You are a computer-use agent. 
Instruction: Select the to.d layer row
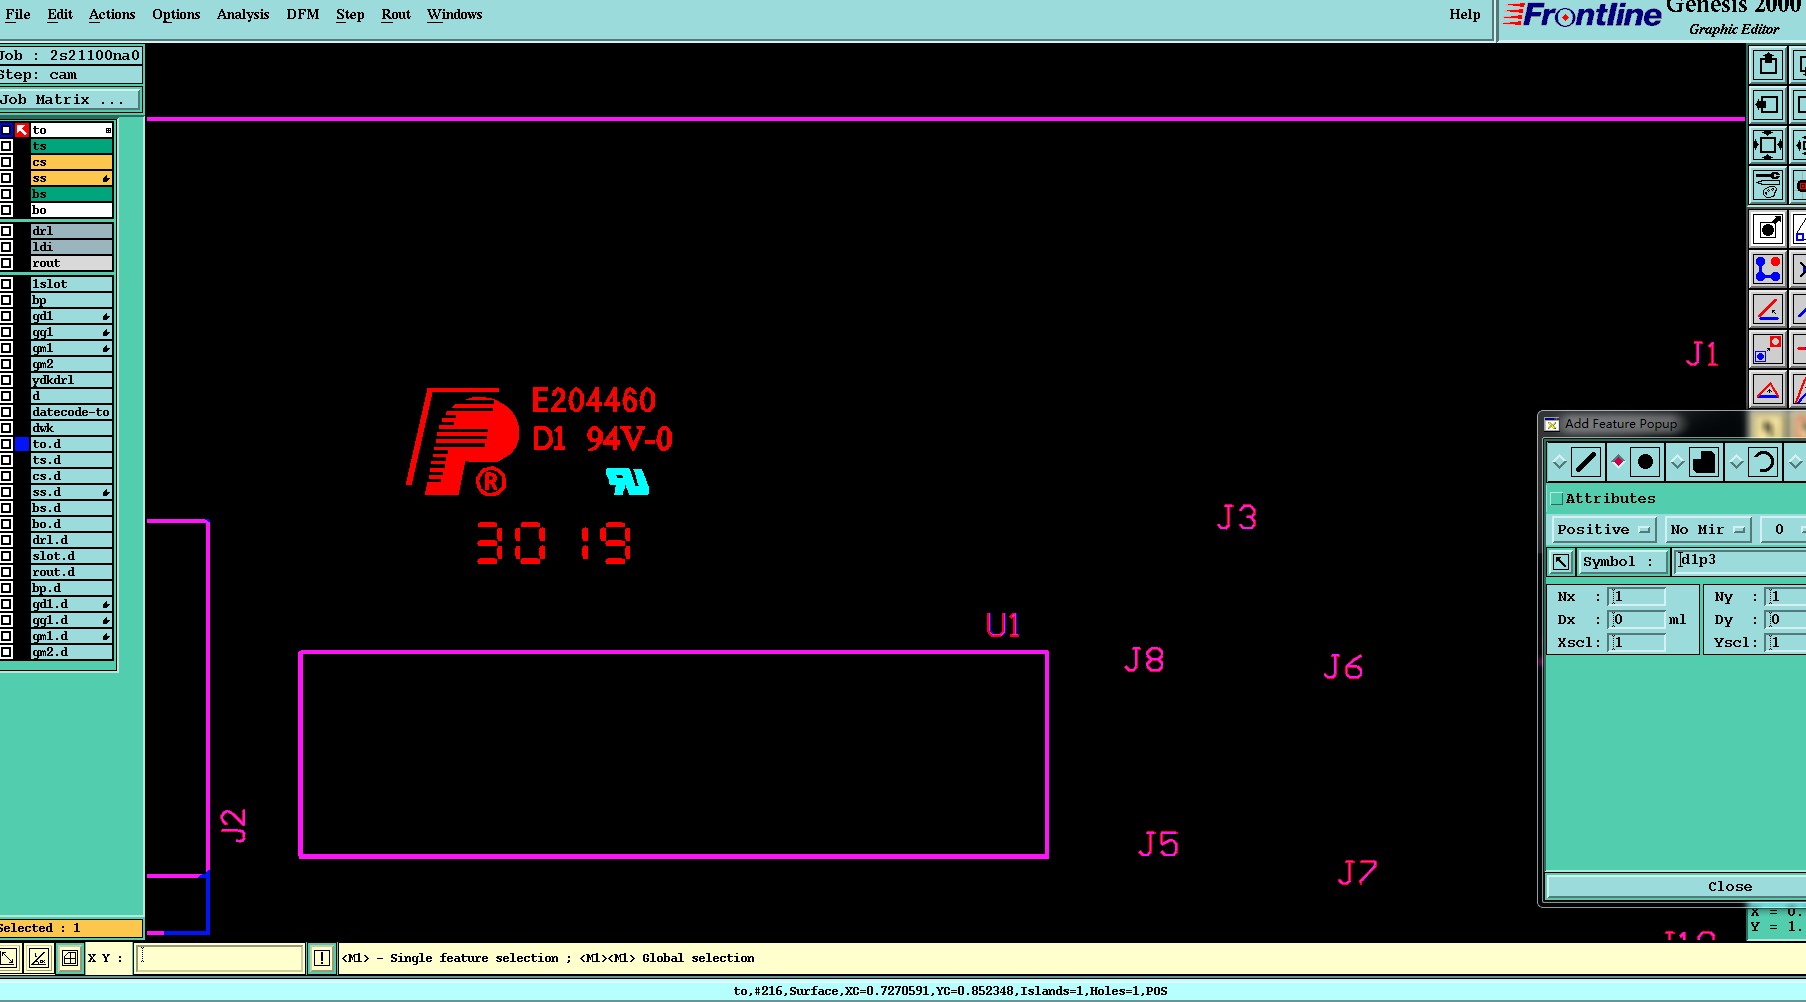click(x=71, y=444)
